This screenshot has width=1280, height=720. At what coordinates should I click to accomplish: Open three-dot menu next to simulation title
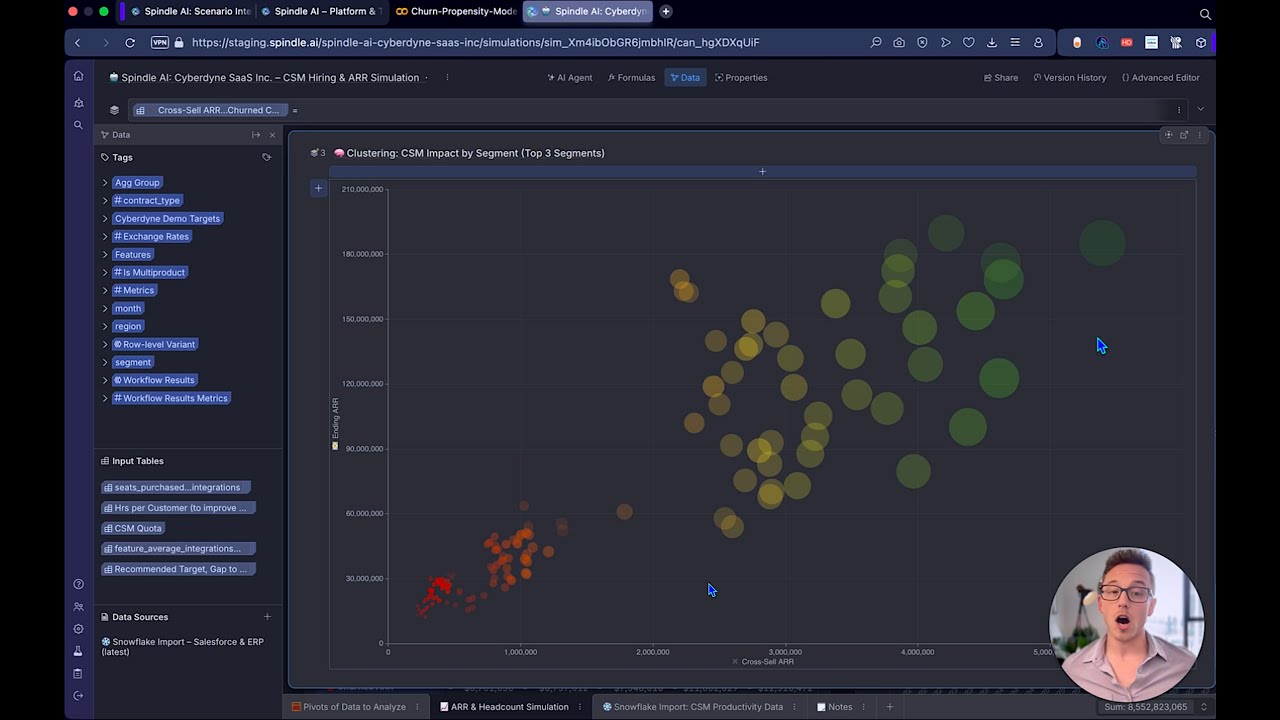(x=447, y=77)
